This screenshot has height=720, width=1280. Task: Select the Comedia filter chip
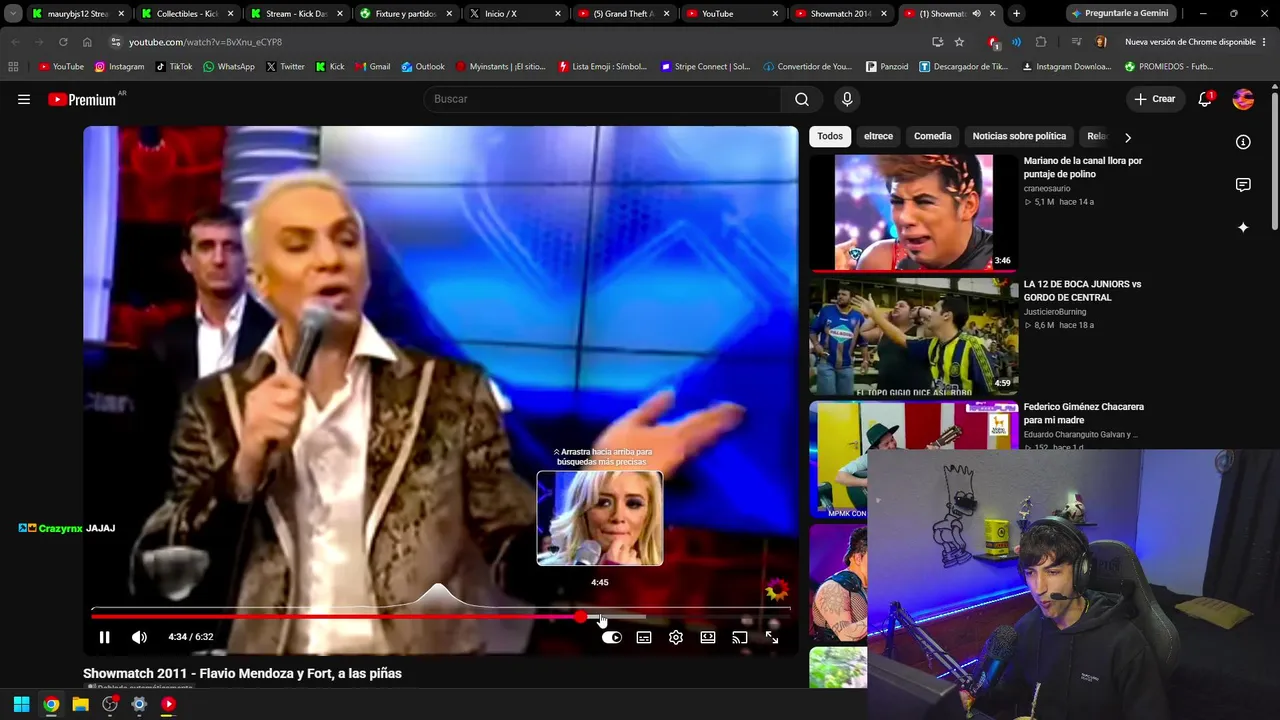[932, 136]
